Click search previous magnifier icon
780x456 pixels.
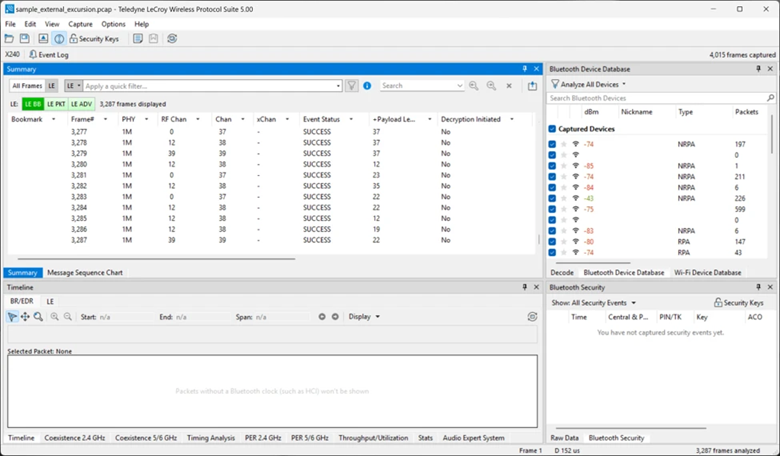point(474,86)
